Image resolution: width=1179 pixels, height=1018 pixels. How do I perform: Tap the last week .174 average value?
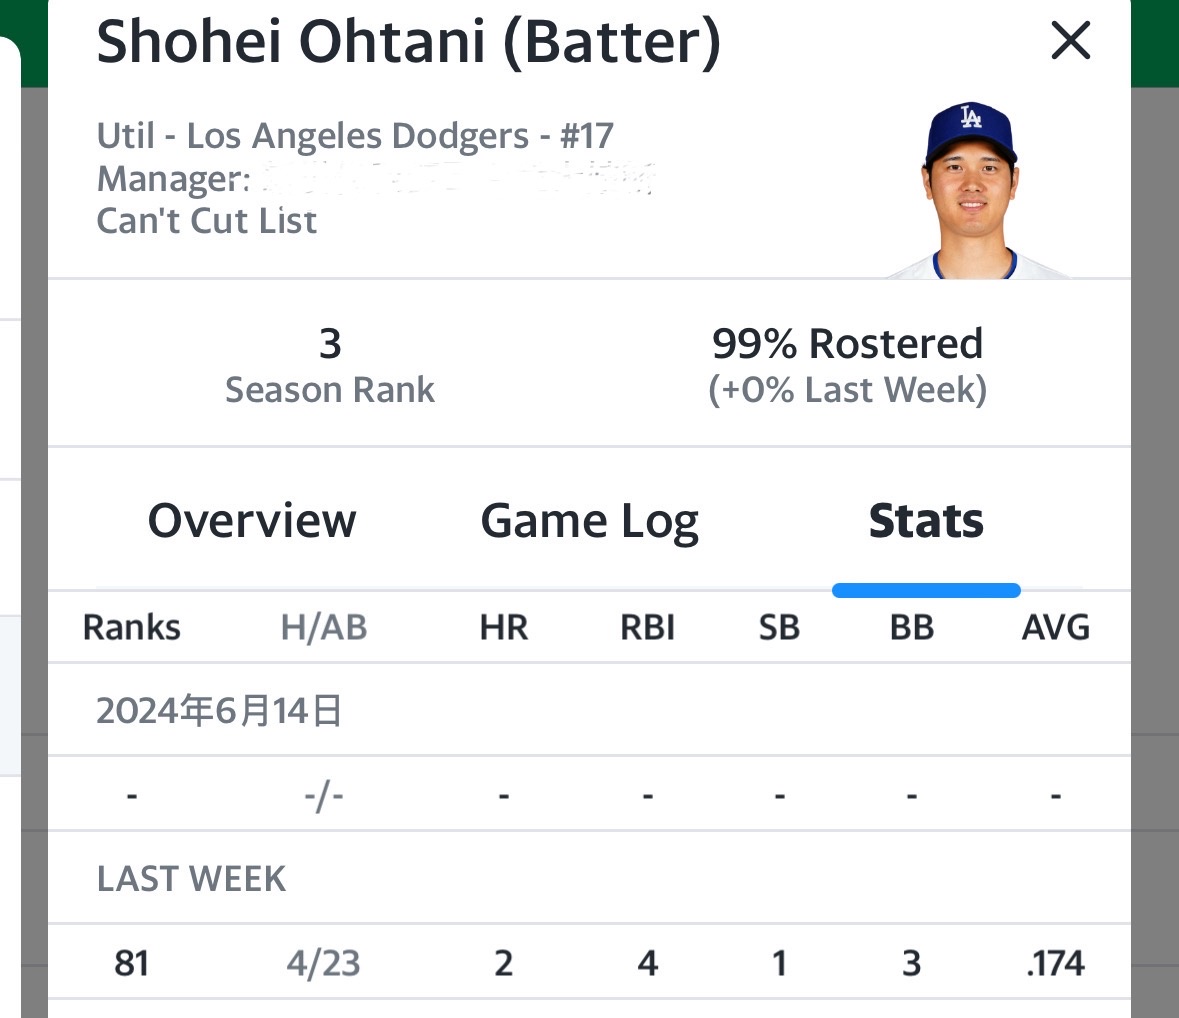click(1056, 963)
